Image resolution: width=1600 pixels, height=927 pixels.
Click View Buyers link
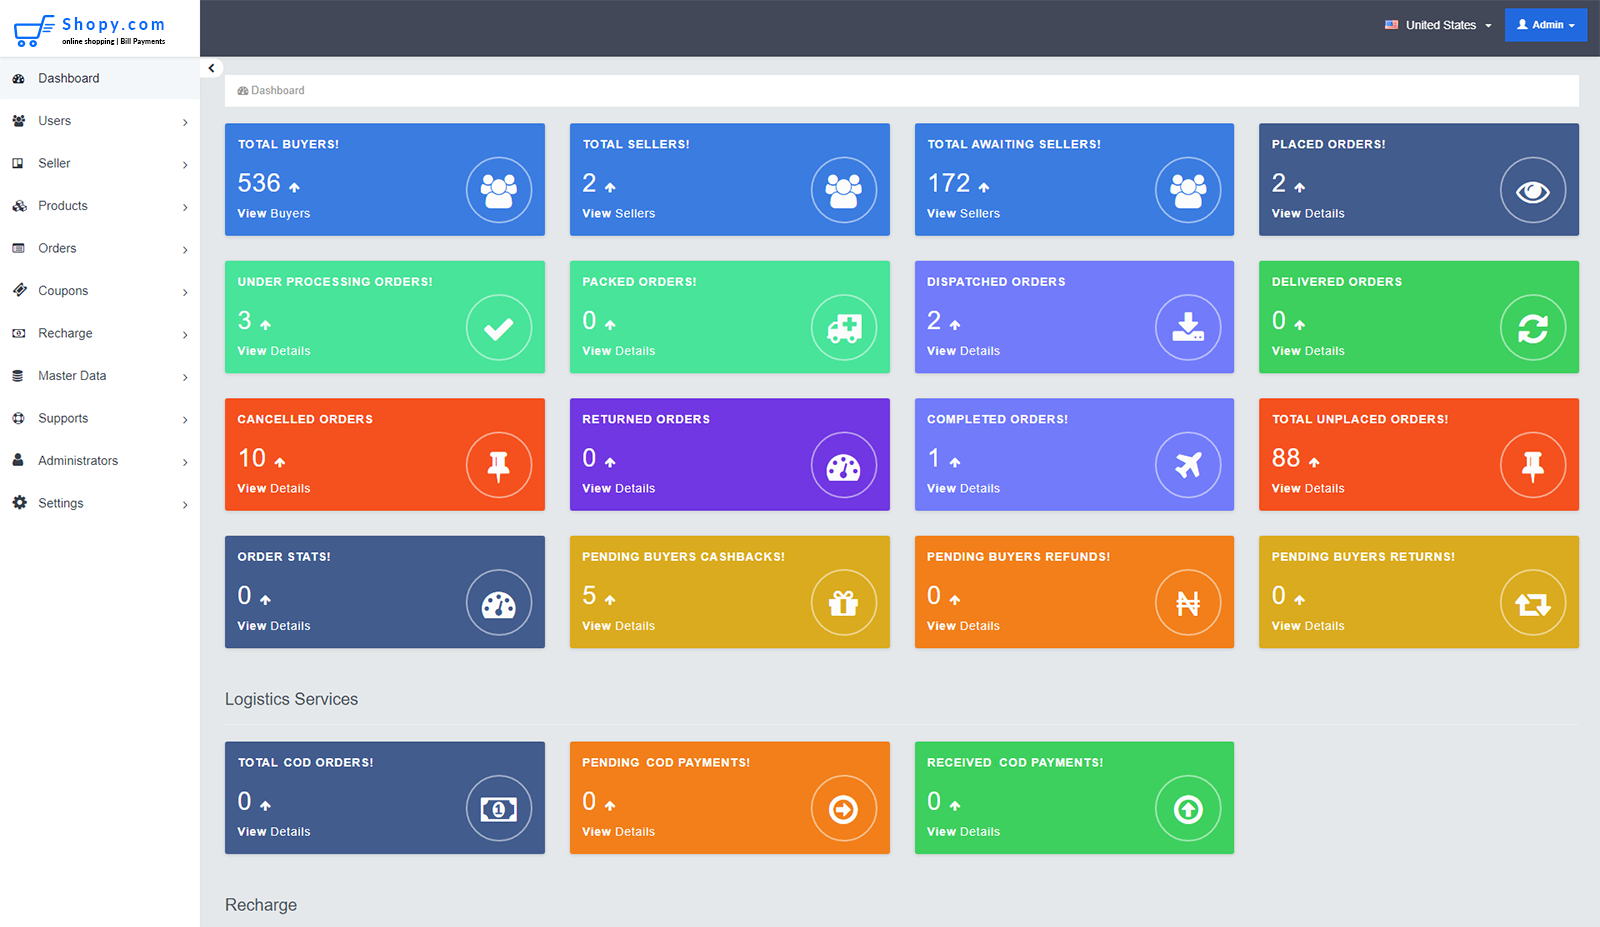click(x=274, y=213)
